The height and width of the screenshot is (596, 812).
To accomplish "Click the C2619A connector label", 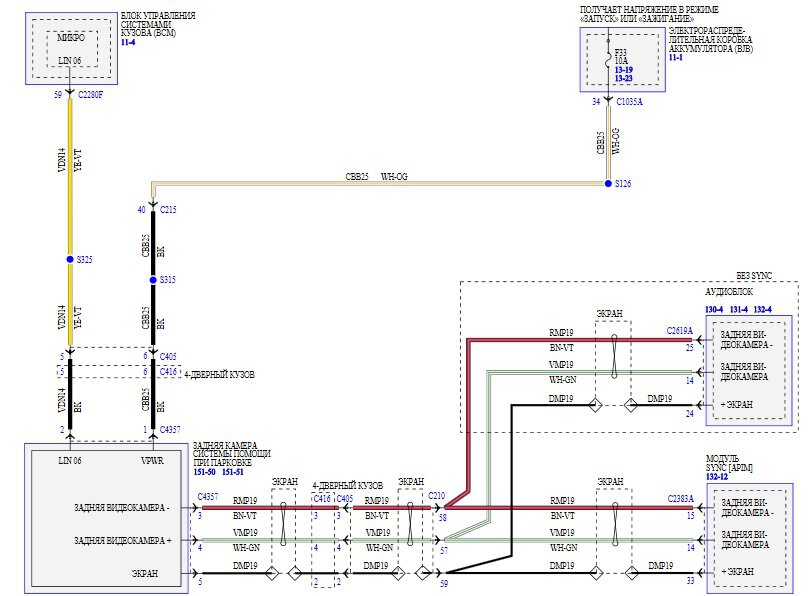I will [x=679, y=330].
